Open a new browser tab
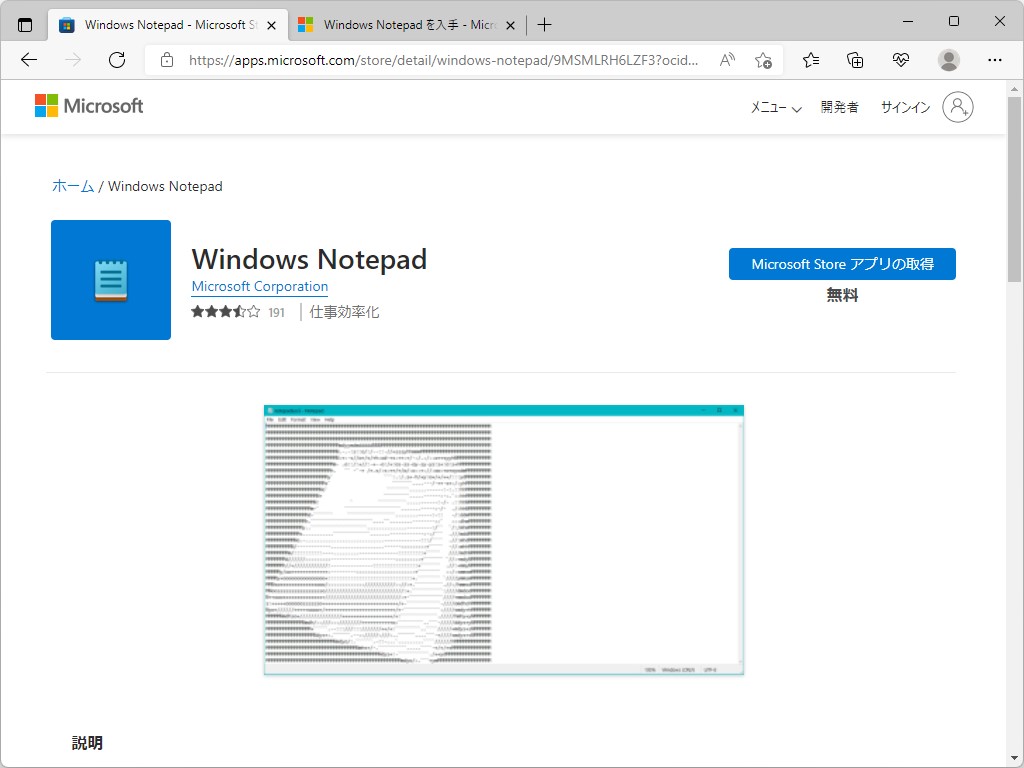The height and width of the screenshot is (768, 1024). [x=544, y=25]
